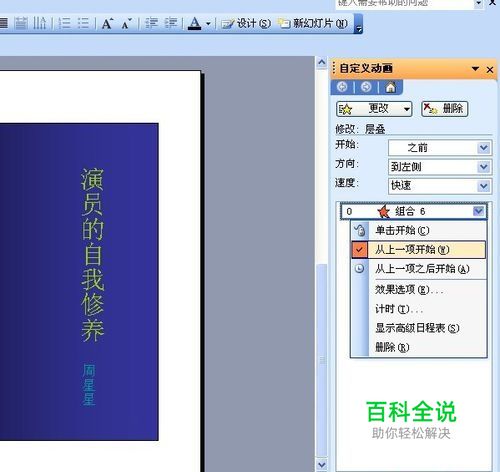Click the change text direction icon
Viewport: 500px width, 472px height.
(40, 23)
